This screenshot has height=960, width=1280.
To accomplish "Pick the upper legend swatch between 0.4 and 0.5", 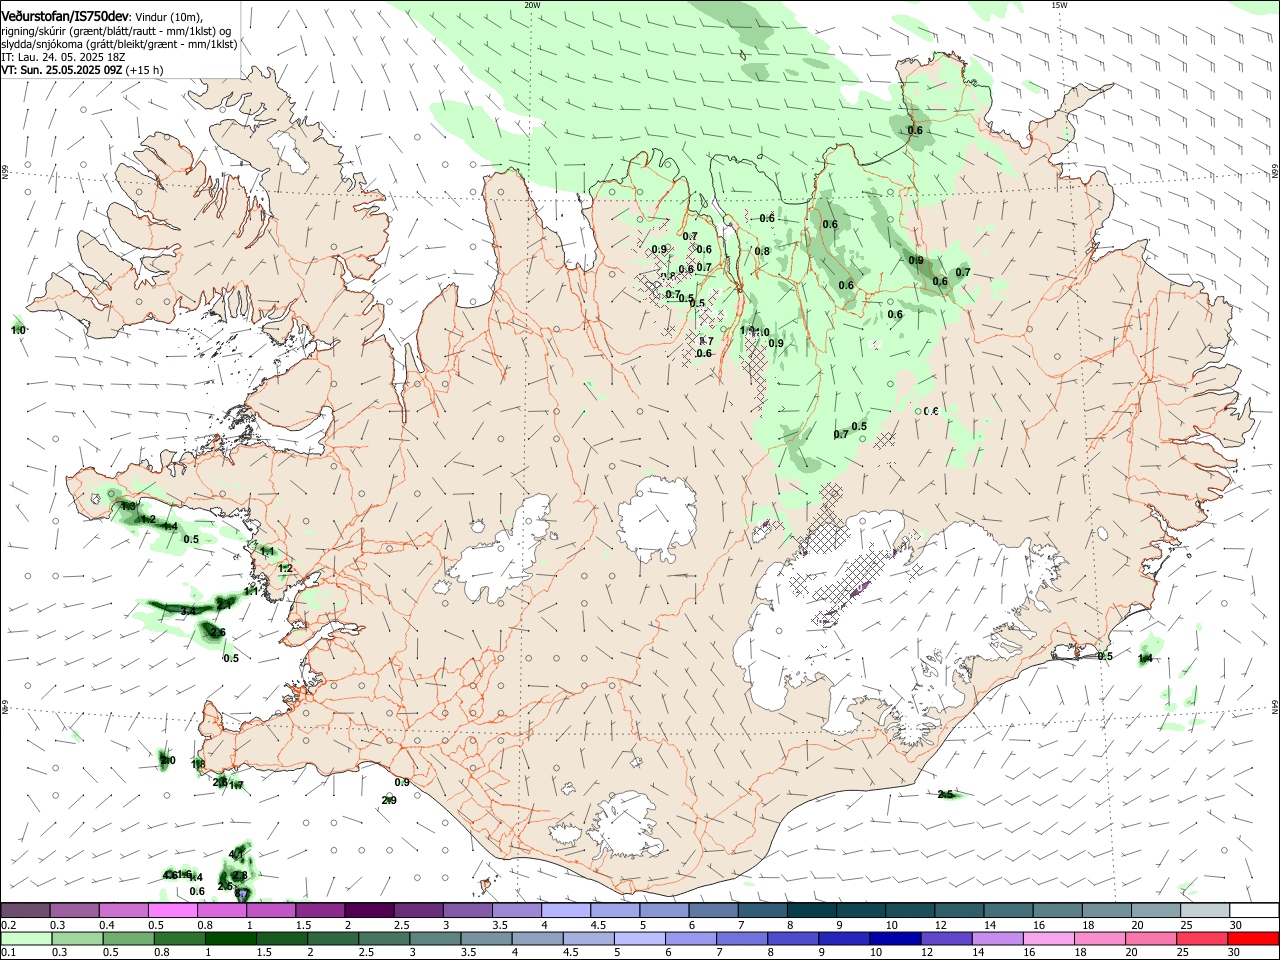I will click(123, 911).
